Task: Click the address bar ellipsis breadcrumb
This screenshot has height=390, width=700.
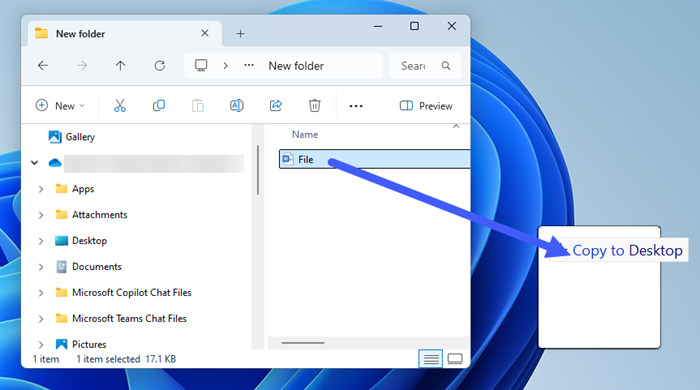Action: click(x=249, y=65)
